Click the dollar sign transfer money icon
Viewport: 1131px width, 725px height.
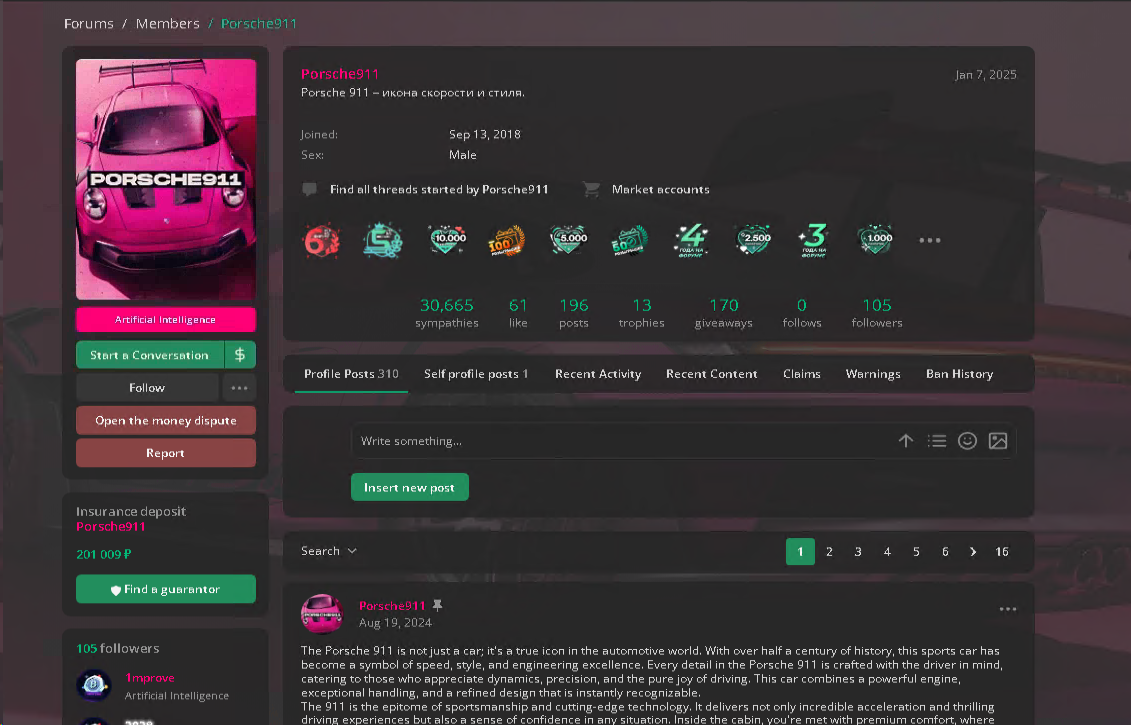click(x=240, y=355)
